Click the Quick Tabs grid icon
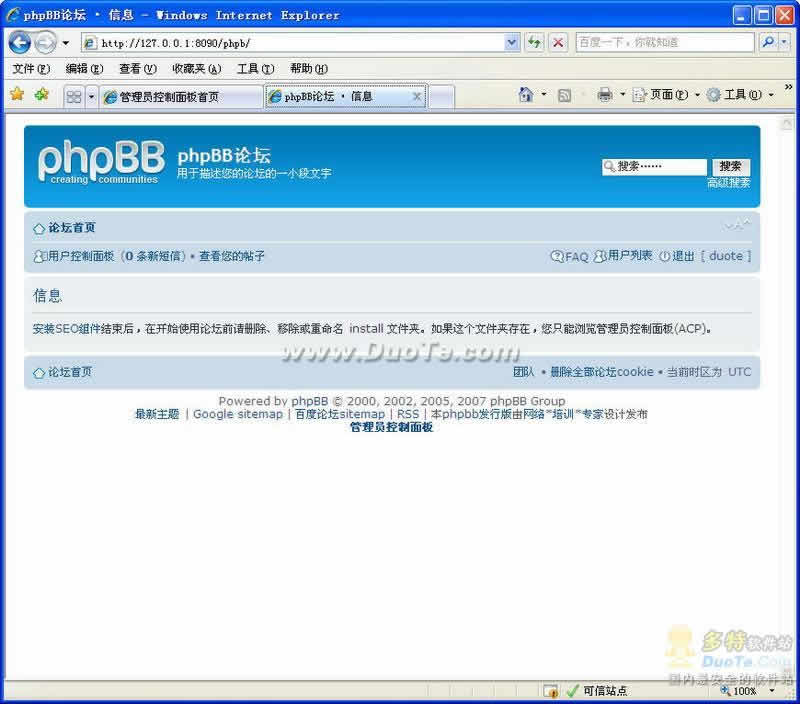 click(74, 97)
